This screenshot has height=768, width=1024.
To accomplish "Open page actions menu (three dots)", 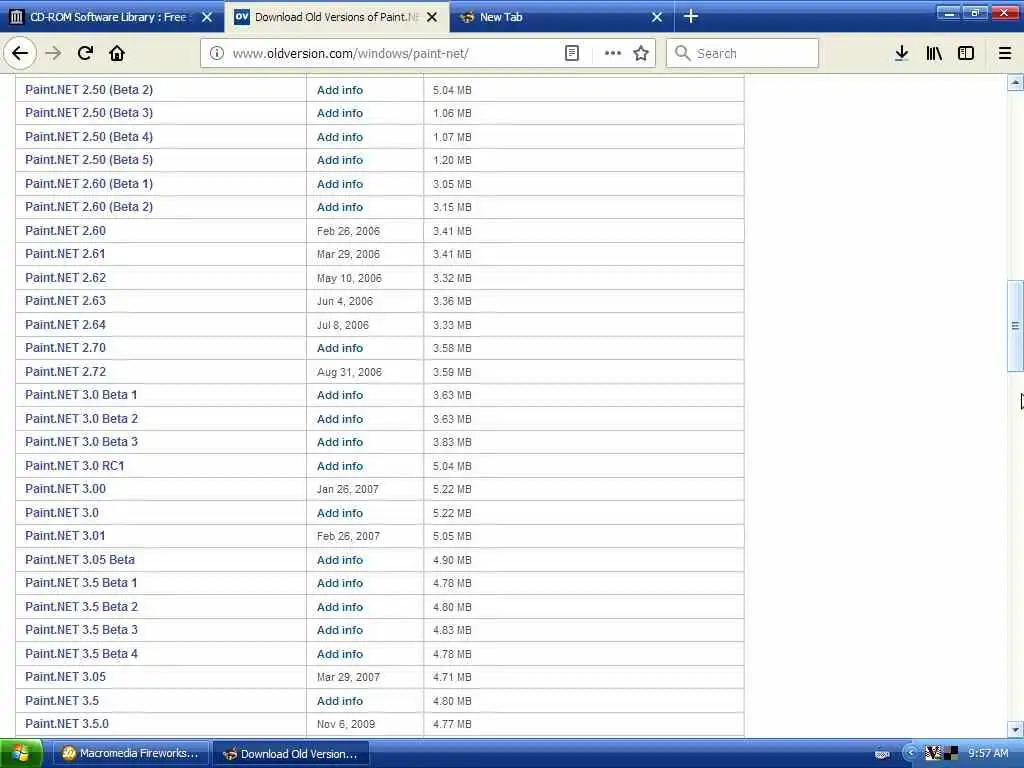I will (613, 53).
